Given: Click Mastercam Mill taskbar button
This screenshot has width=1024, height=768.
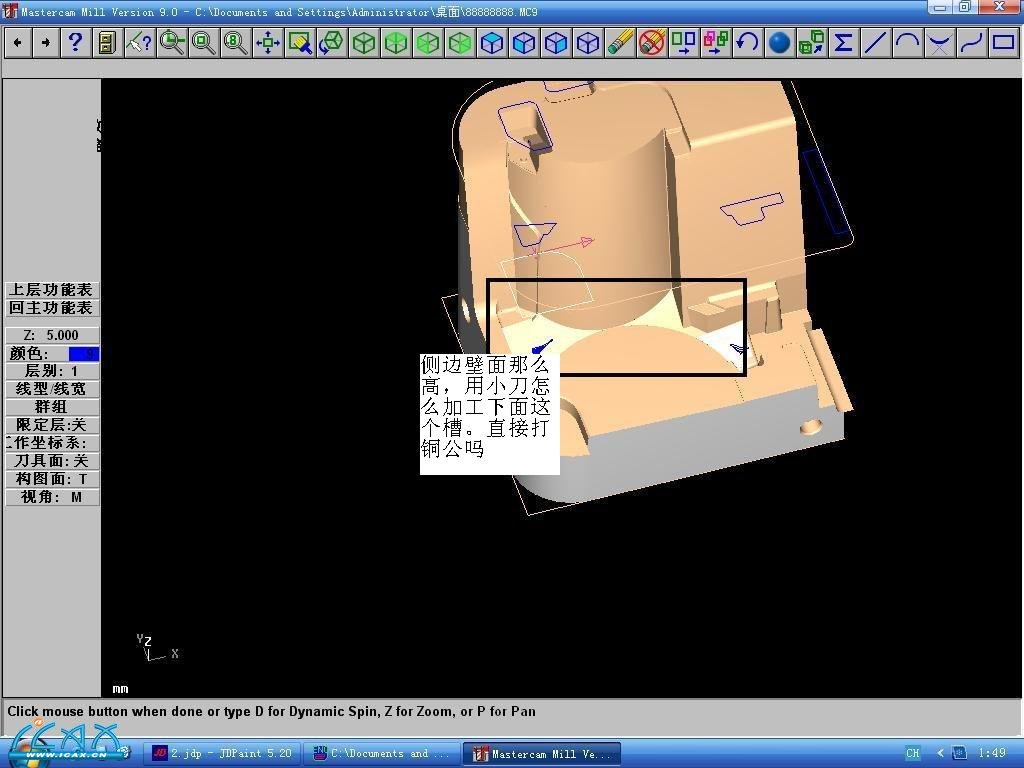Looking at the screenshot, I should click(x=542, y=754).
